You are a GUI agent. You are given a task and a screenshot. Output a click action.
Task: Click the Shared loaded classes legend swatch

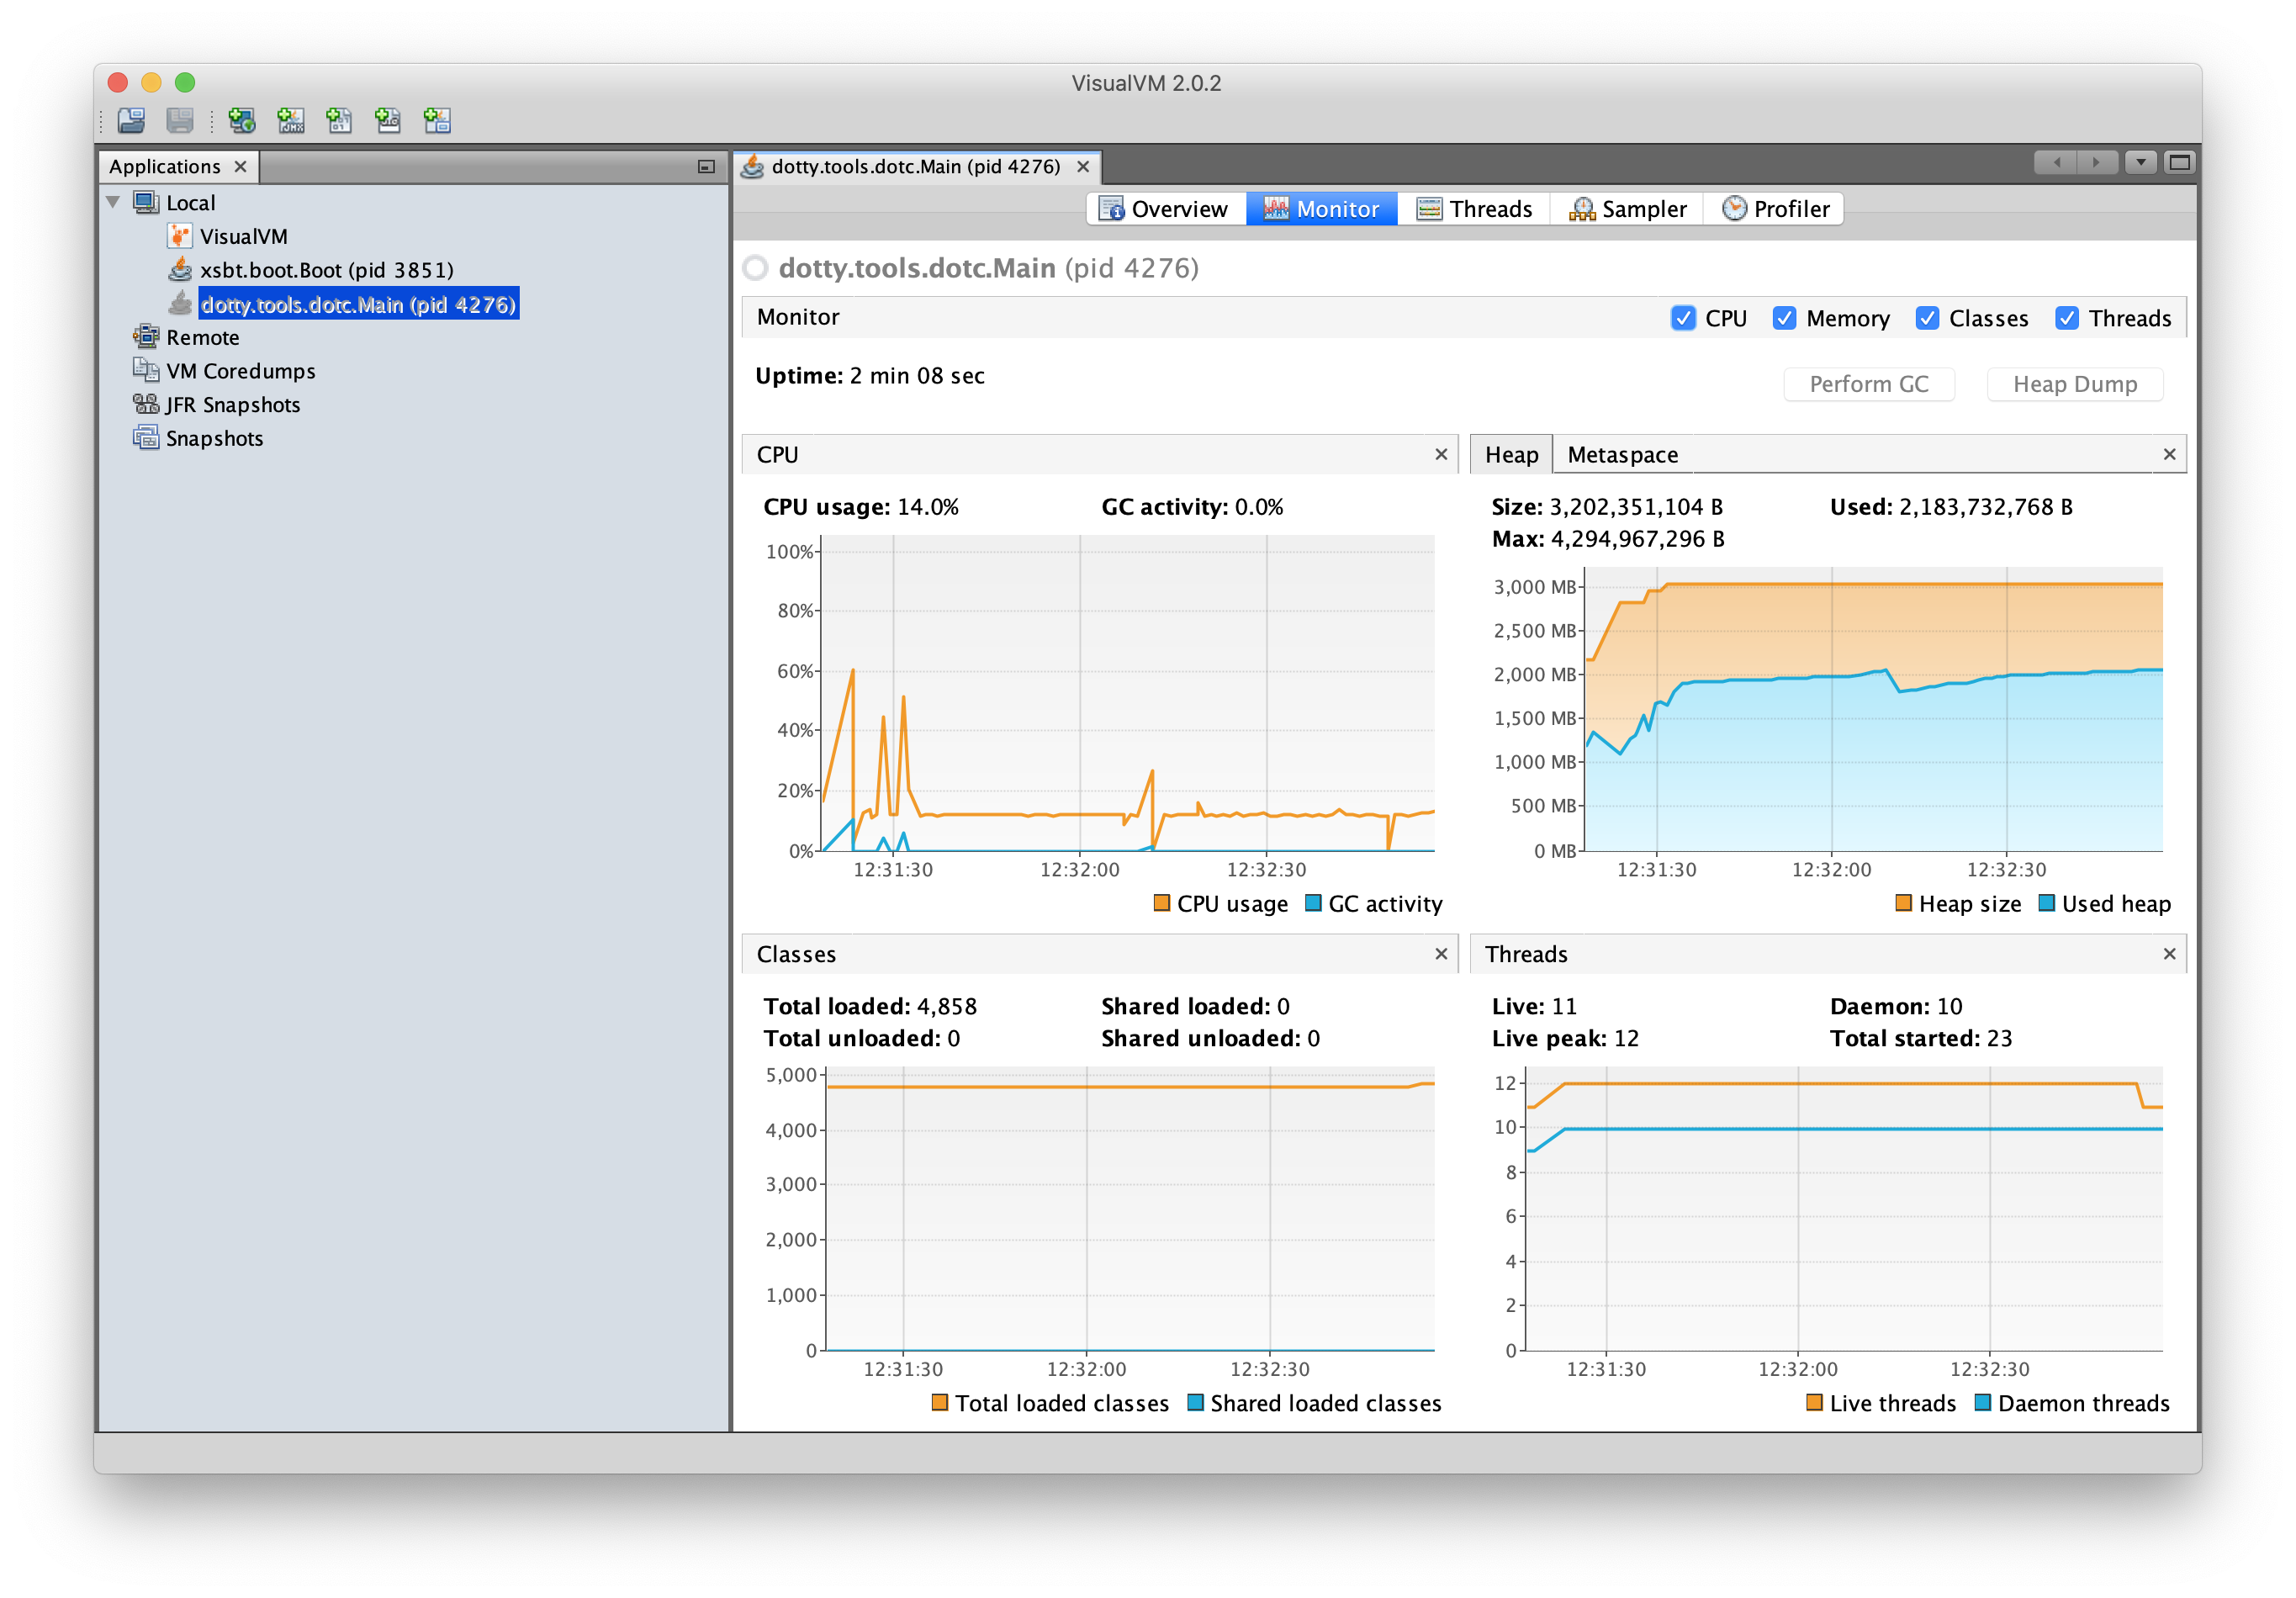click(1195, 1402)
